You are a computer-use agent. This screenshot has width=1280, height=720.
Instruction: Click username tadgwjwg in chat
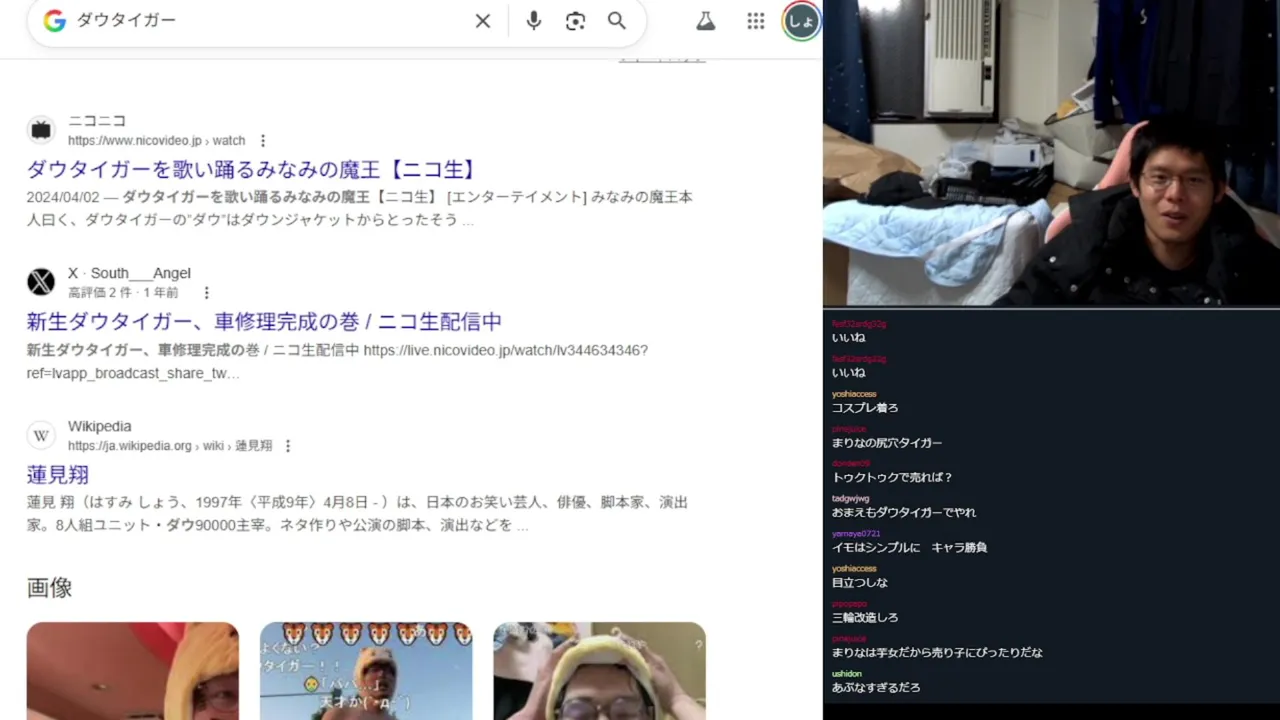coord(851,499)
